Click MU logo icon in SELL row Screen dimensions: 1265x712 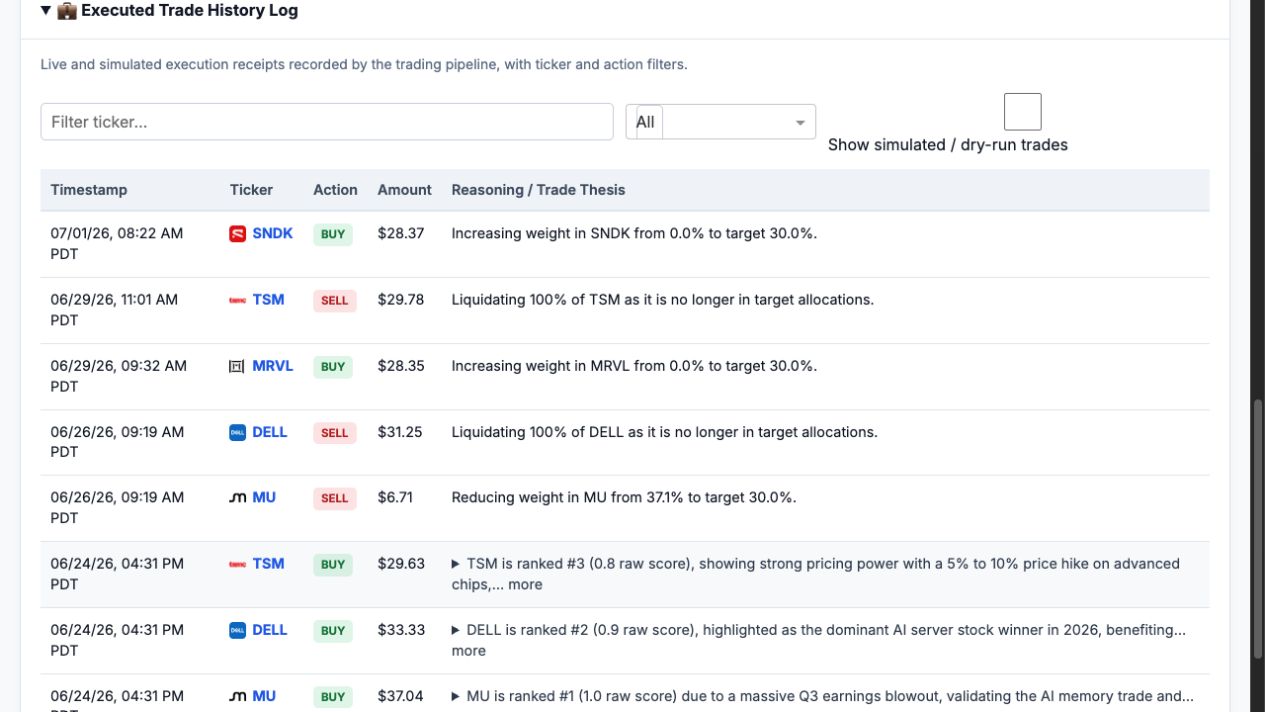tap(237, 498)
